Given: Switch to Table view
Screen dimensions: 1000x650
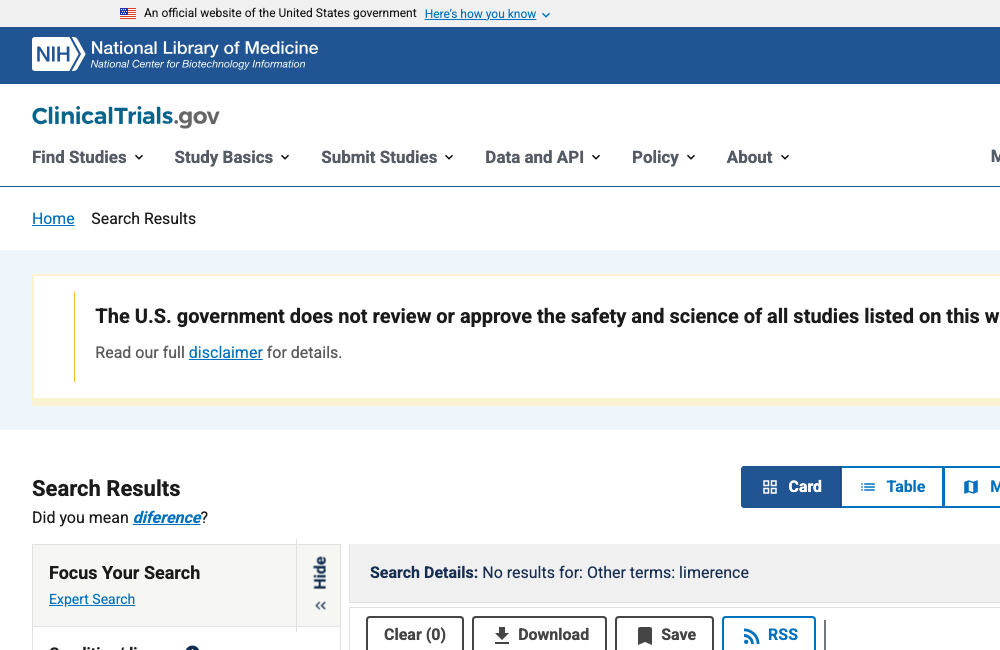Looking at the screenshot, I should pyautogui.click(x=892, y=487).
